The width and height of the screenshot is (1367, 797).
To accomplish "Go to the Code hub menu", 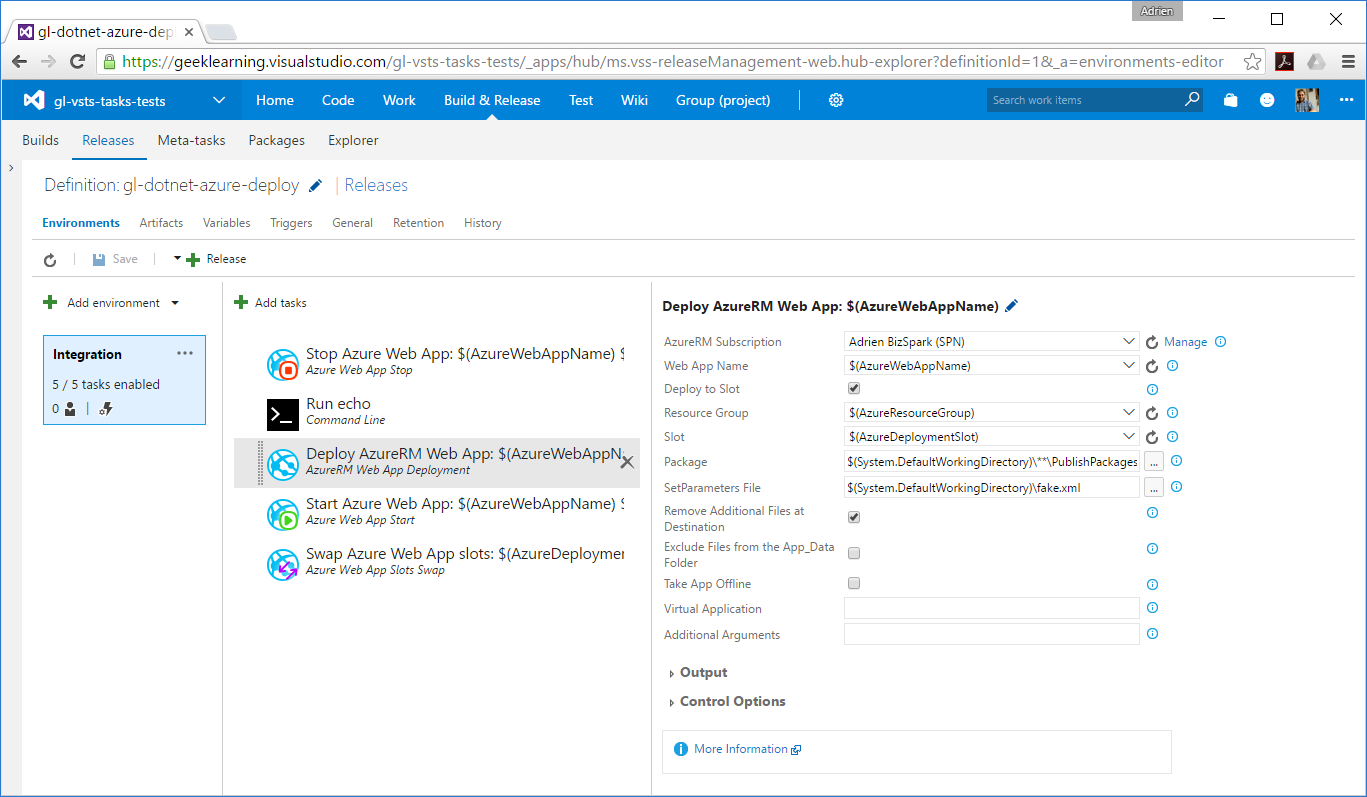I will (338, 100).
